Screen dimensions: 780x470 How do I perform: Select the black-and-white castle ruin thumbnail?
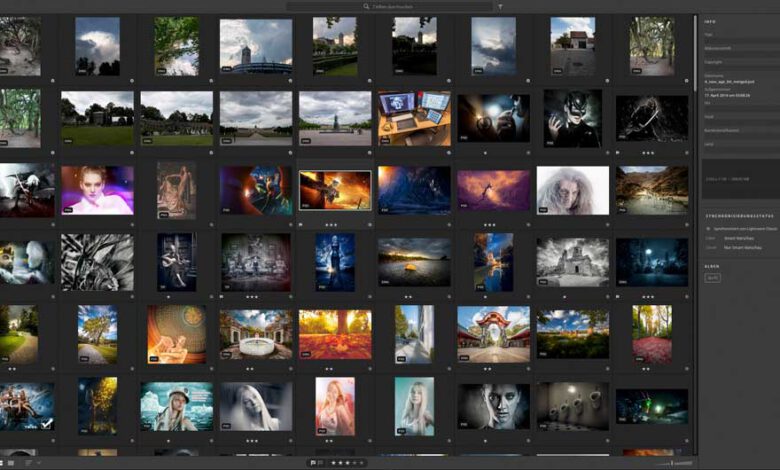coord(573,262)
